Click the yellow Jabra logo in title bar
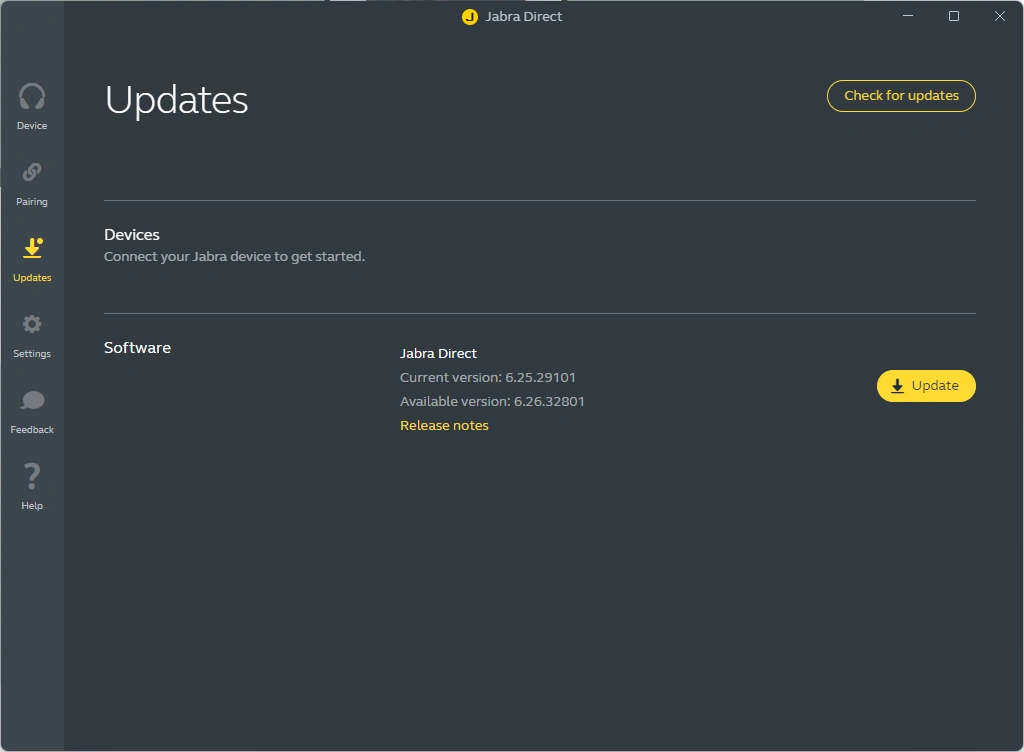The height and width of the screenshot is (752, 1024). coord(470,17)
